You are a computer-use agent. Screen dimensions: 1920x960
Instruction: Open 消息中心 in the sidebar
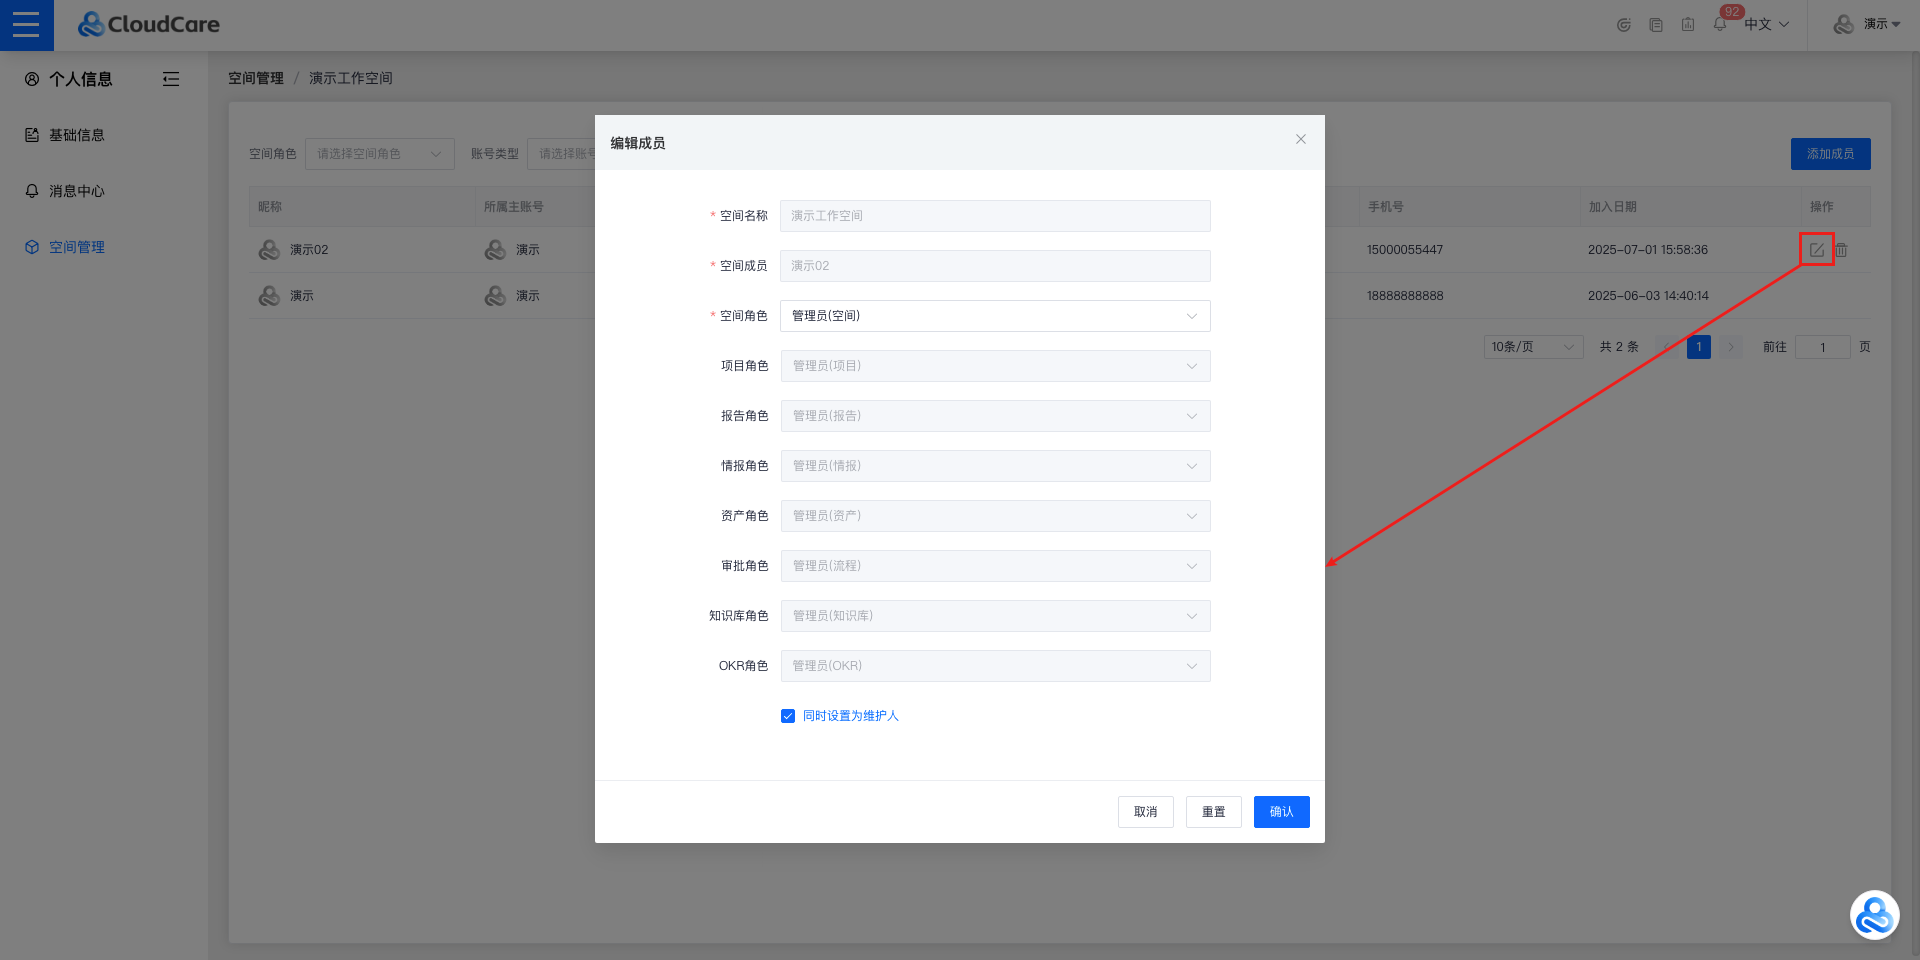tap(76, 191)
